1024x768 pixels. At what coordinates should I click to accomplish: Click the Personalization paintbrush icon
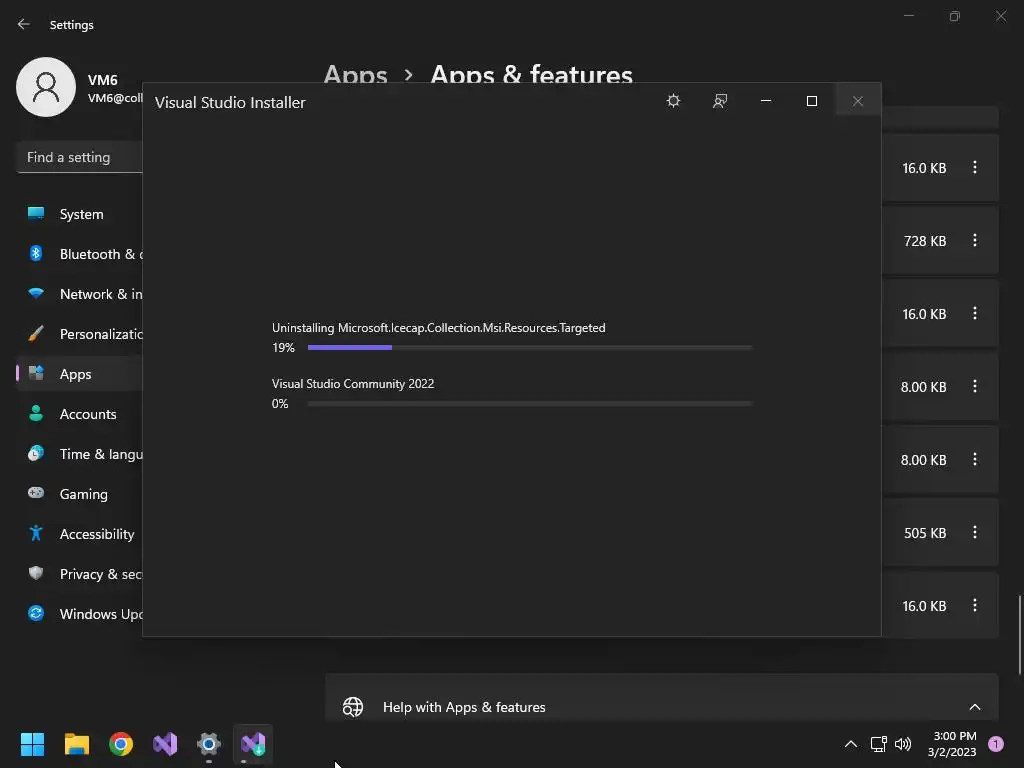click(x=36, y=333)
